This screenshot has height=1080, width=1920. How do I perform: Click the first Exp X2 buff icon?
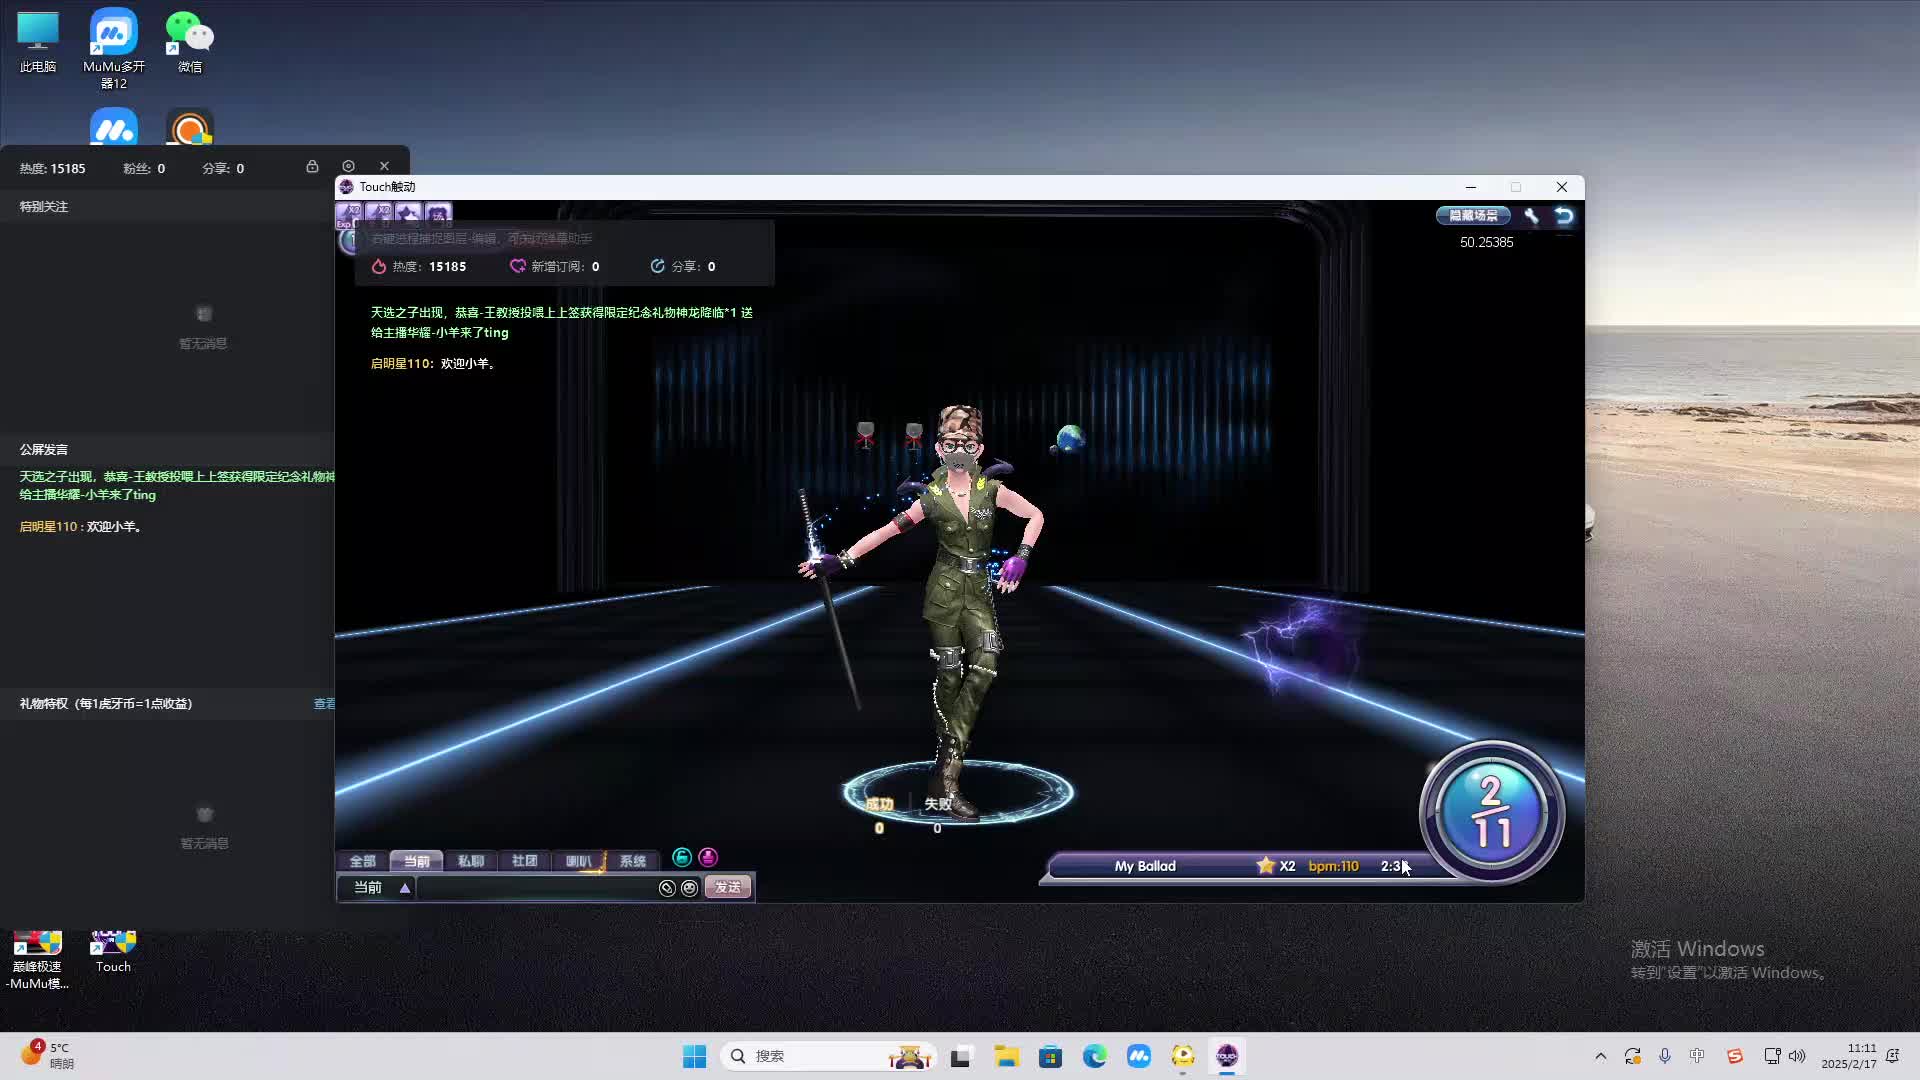point(349,213)
